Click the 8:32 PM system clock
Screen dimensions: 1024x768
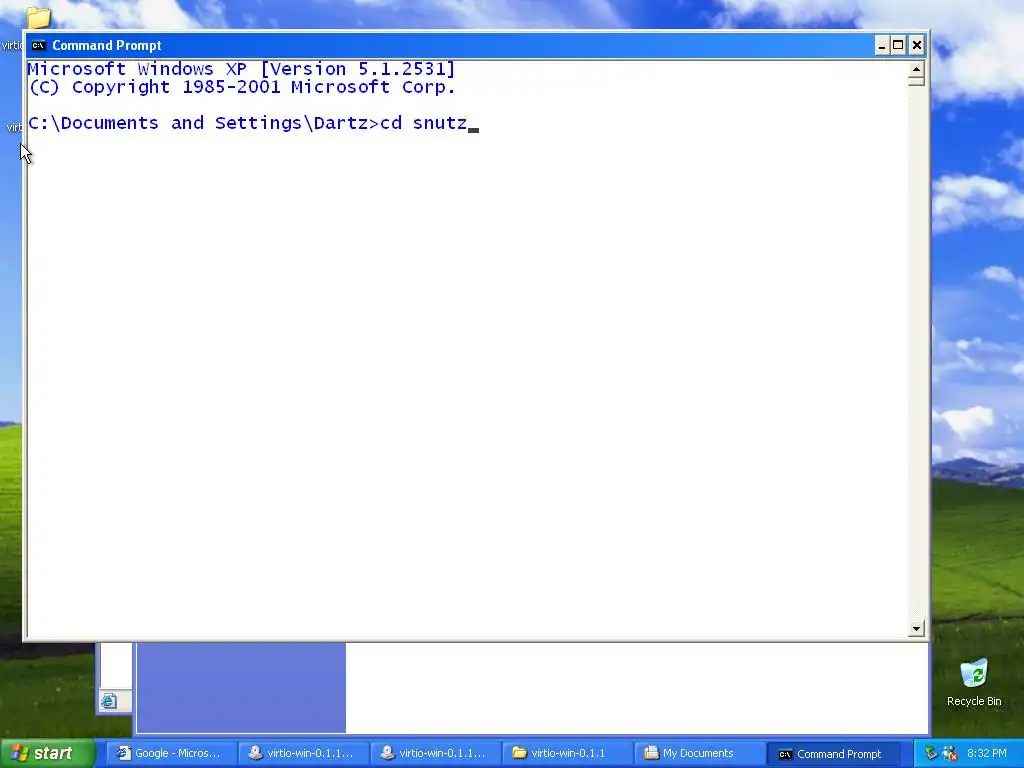pos(987,754)
